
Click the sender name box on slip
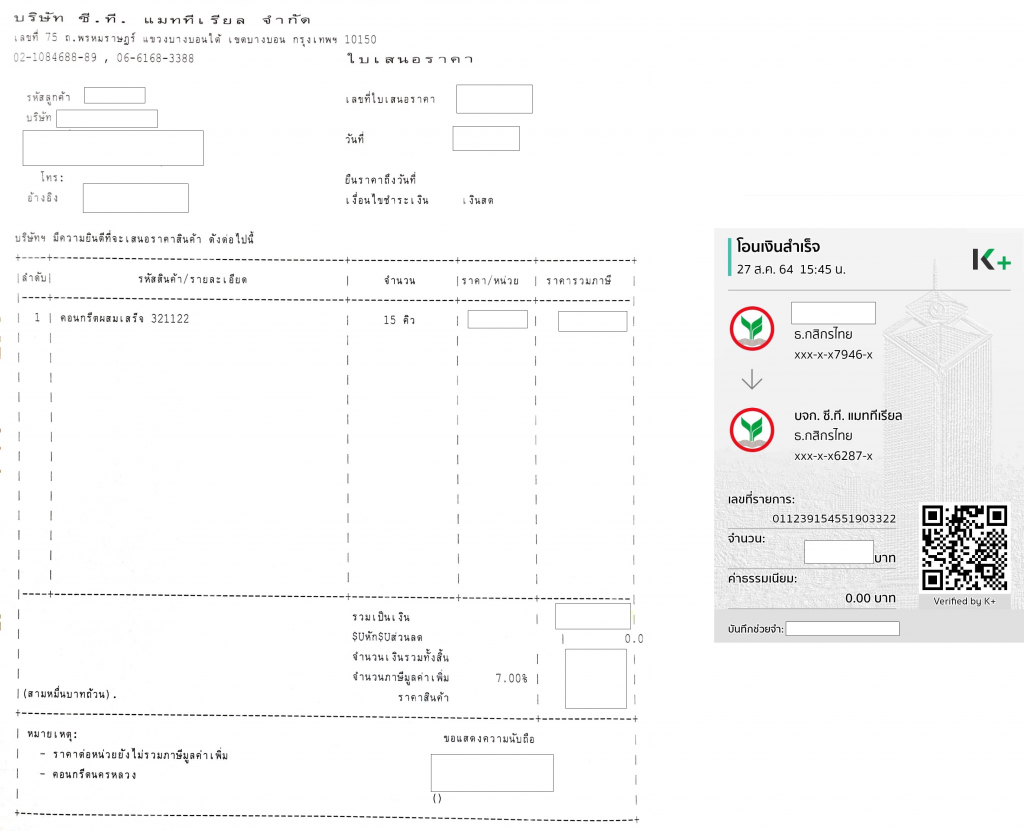click(833, 313)
